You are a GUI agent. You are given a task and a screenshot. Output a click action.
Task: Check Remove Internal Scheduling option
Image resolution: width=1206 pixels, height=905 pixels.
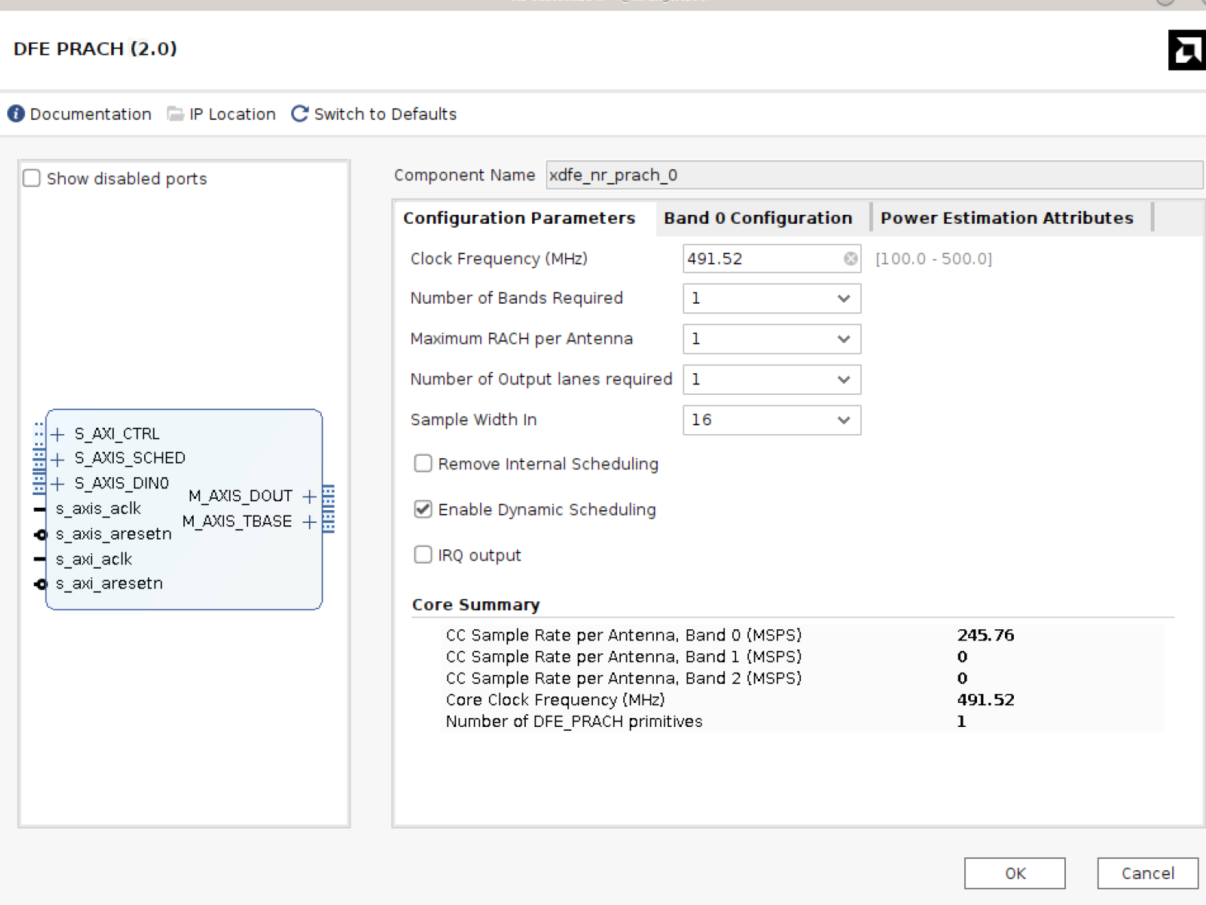[x=423, y=464]
